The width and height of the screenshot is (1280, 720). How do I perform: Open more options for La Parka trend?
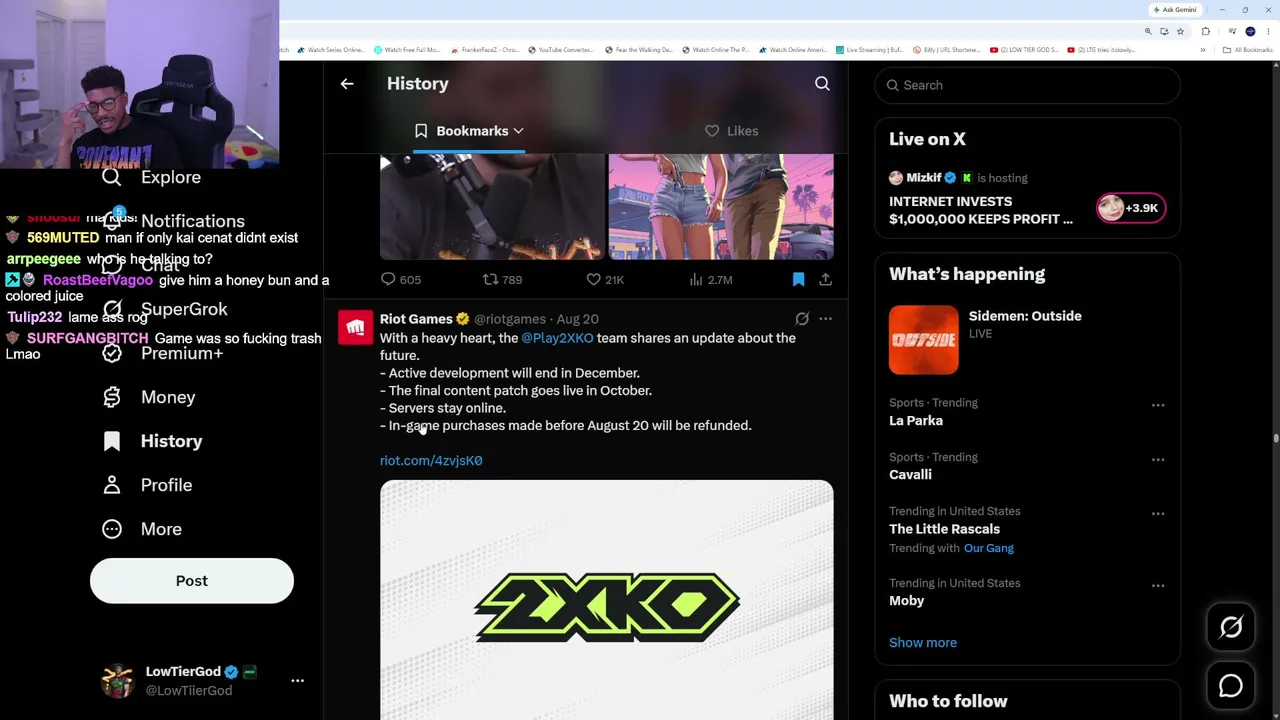[1158, 406]
